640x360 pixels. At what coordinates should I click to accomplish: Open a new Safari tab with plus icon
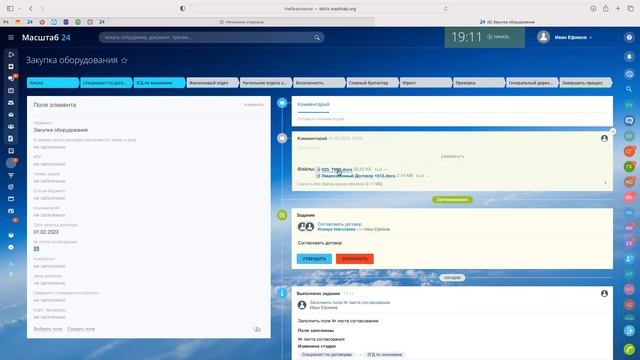[x=618, y=9]
